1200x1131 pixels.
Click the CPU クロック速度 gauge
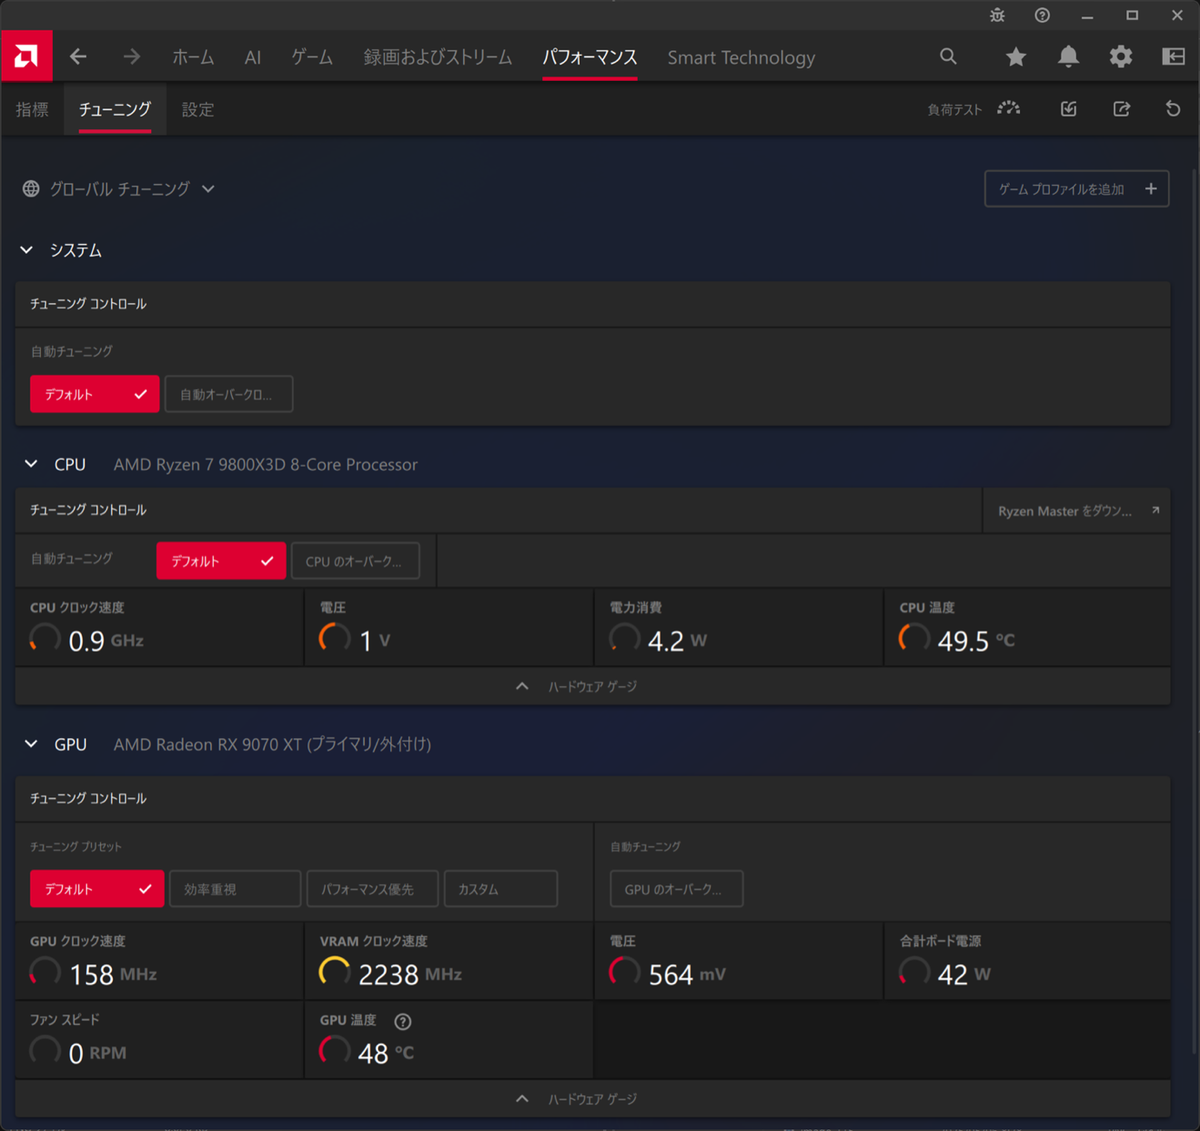pyautogui.click(x=45, y=638)
